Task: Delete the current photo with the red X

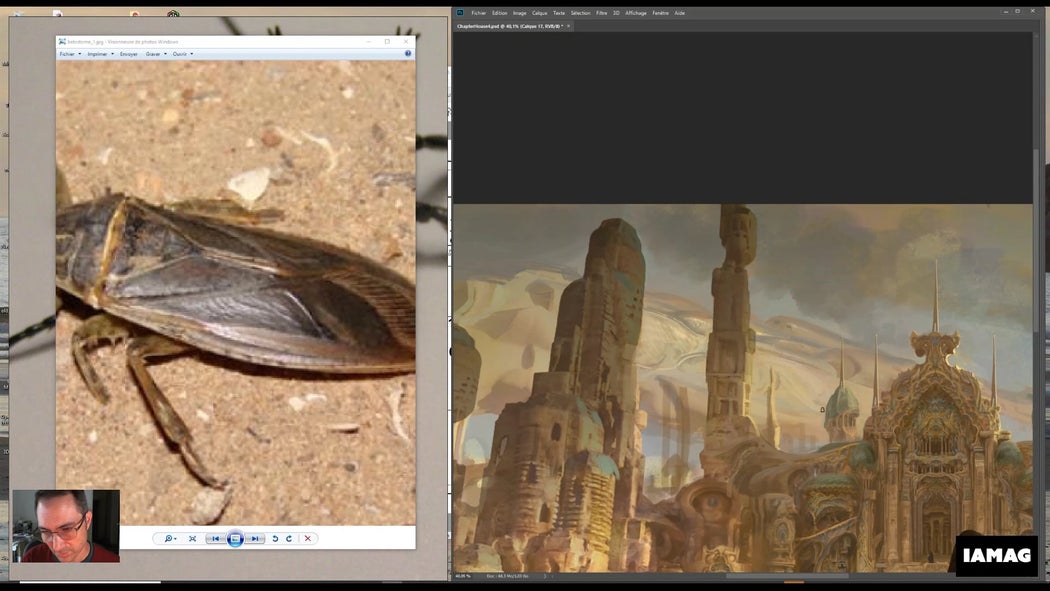Action: (307, 538)
